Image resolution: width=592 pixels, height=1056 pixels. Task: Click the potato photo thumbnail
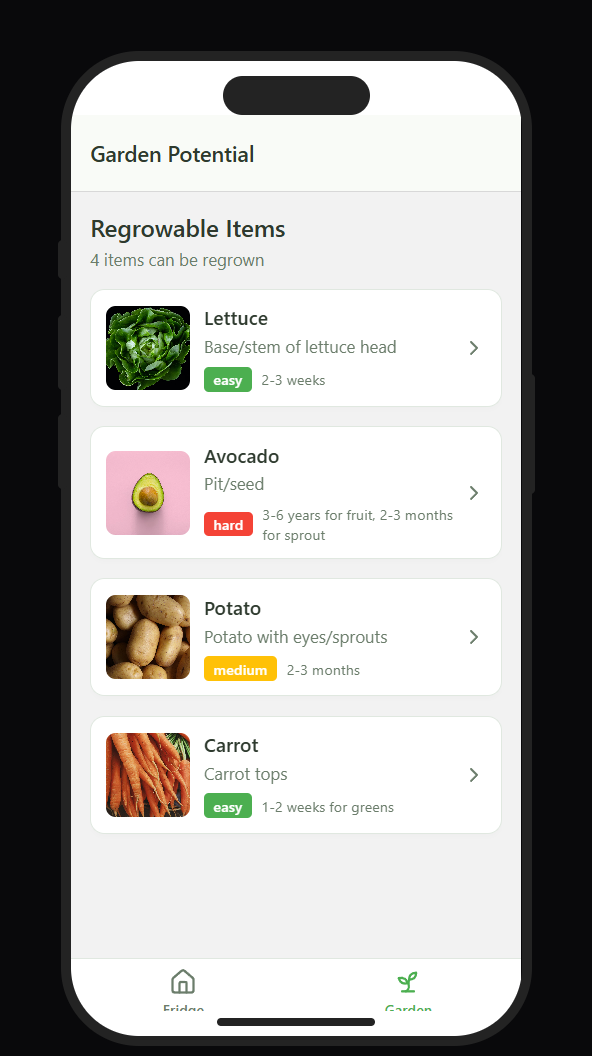(148, 637)
